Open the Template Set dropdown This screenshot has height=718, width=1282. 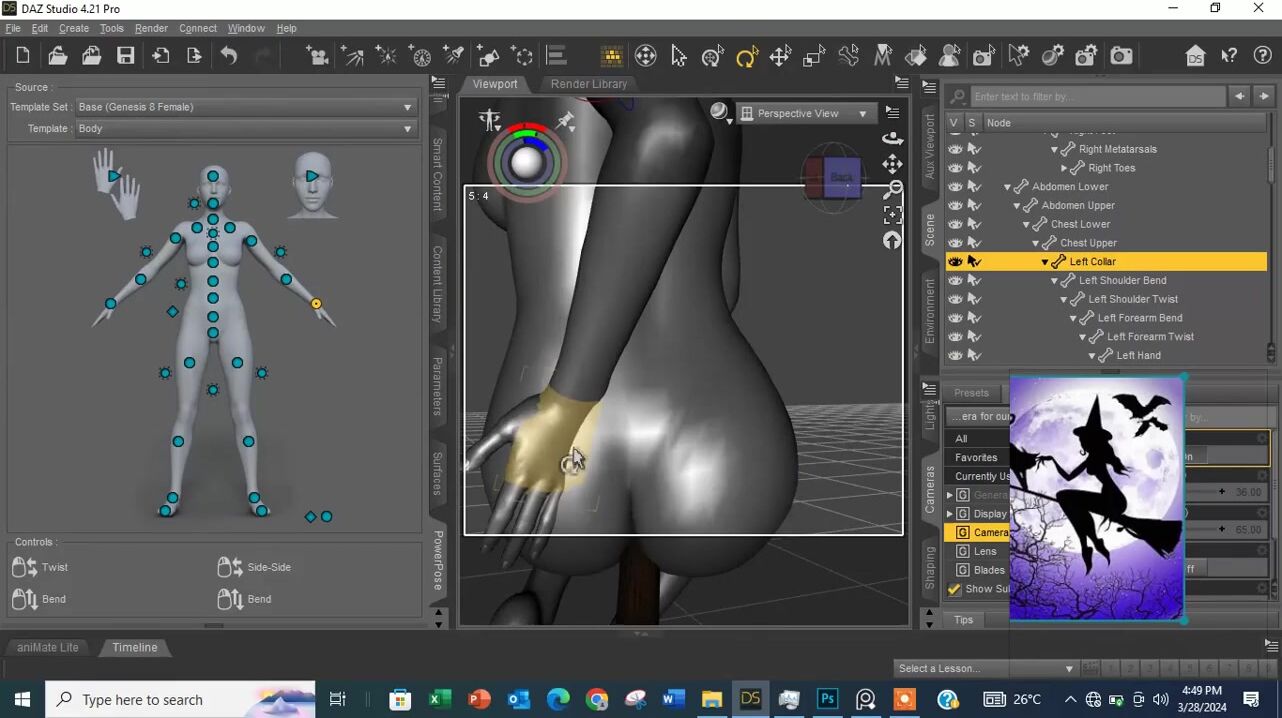click(245, 107)
